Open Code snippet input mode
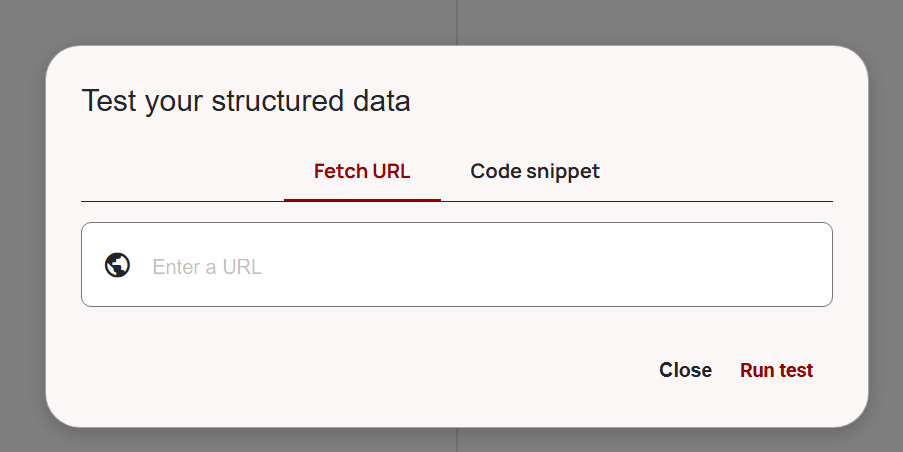 click(x=535, y=171)
